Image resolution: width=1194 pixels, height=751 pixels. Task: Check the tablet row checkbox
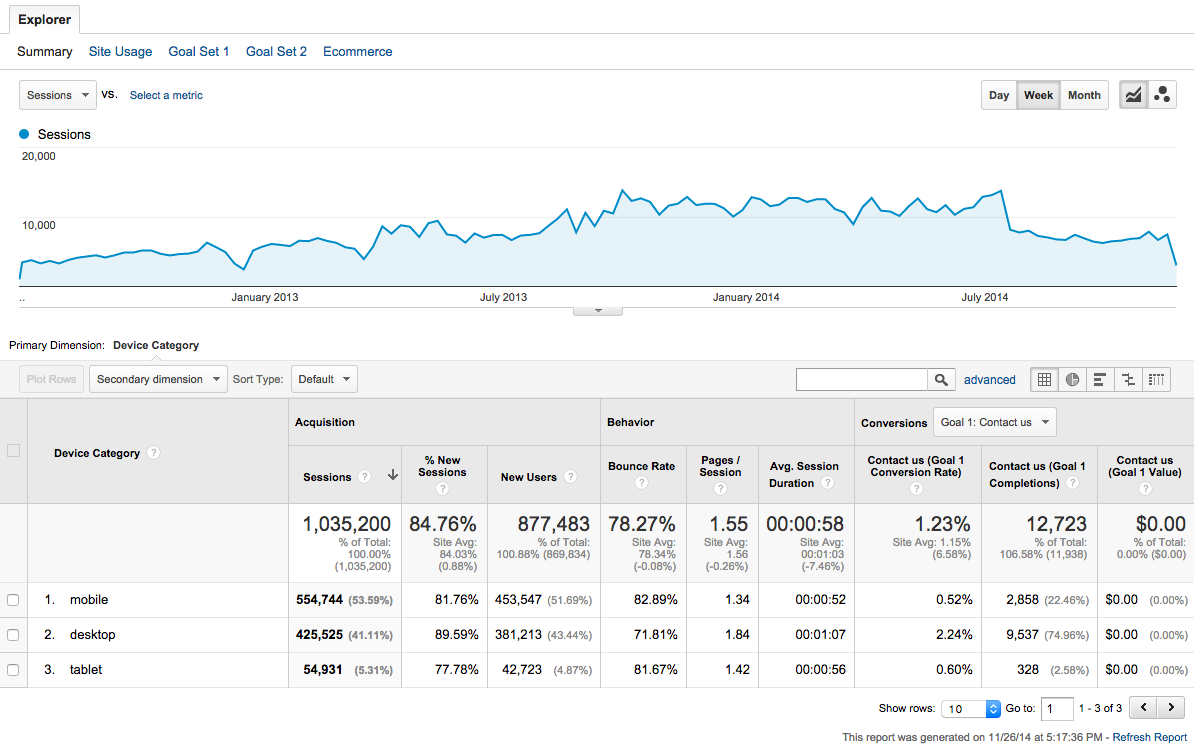pos(13,670)
